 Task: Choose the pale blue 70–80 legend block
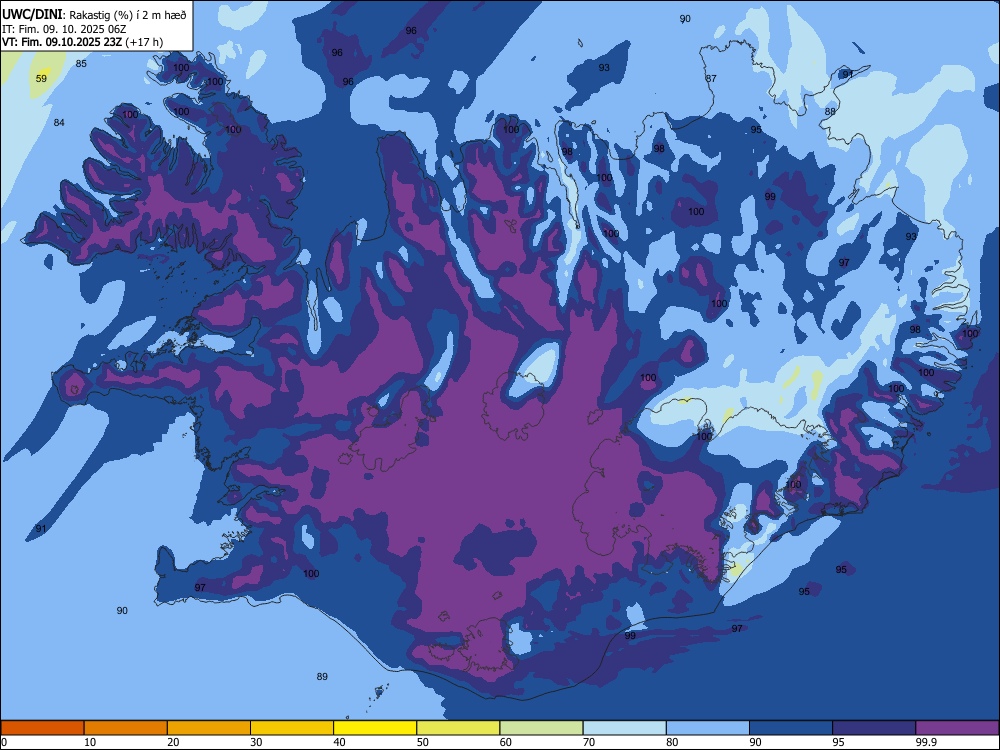tap(625, 728)
